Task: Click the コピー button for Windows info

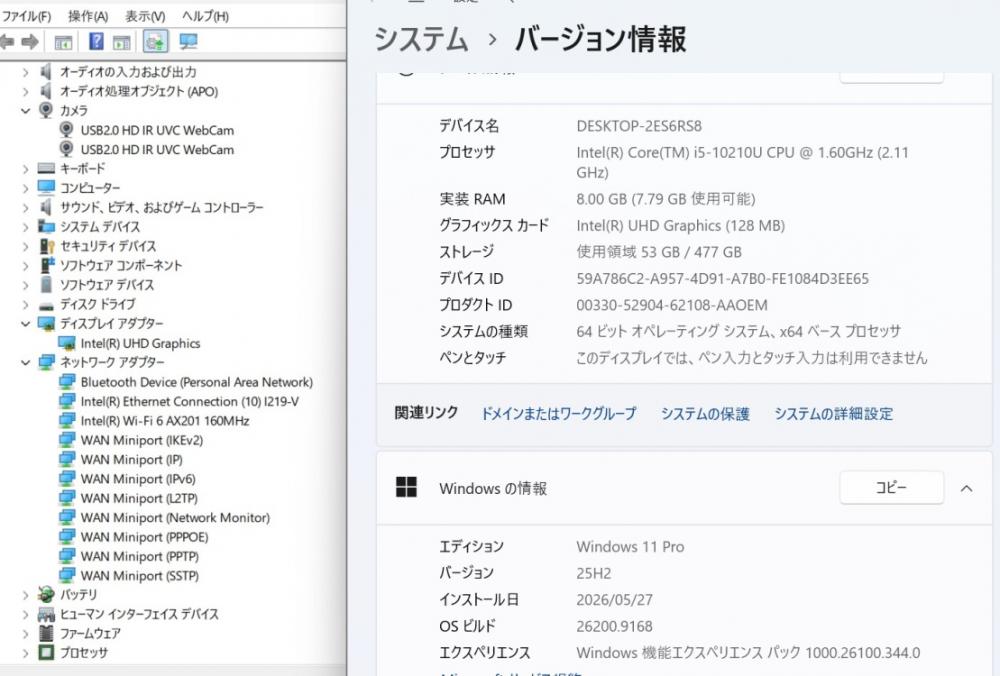Action: pos(892,487)
